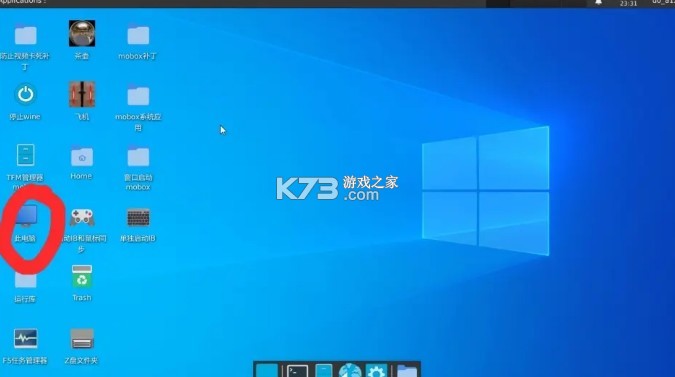This screenshot has width=675, height=377.
Task: Open the Trash bin icon
Action: tap(82, 277)
